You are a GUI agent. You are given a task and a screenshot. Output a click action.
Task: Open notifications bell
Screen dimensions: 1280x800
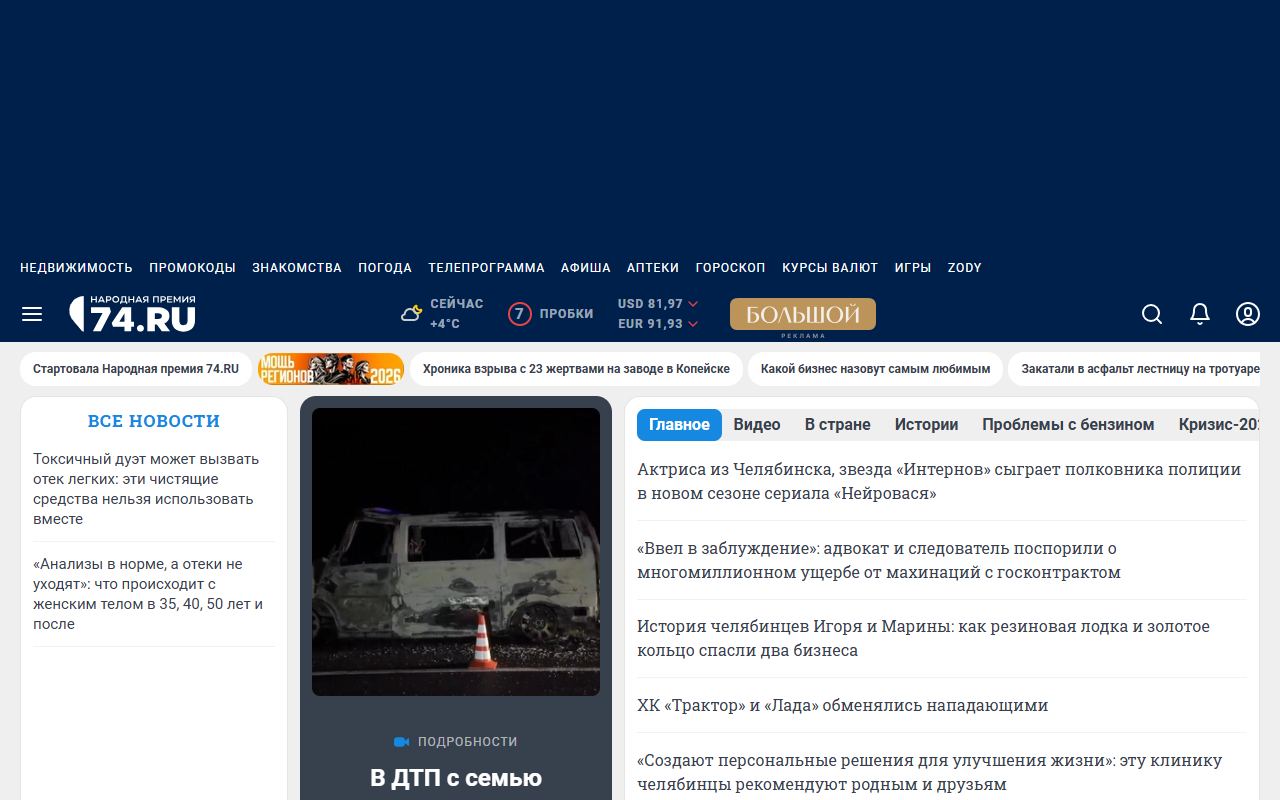coord(1200,314)
